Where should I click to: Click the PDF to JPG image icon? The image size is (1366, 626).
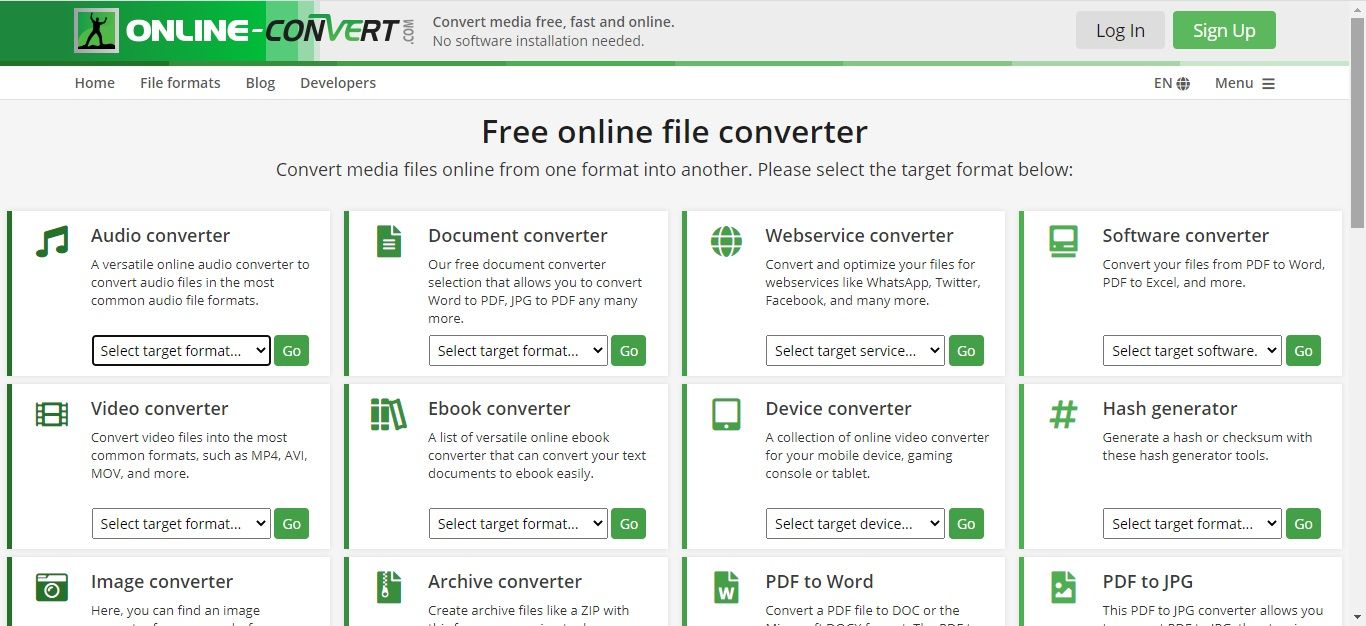tap(1063, 587)
